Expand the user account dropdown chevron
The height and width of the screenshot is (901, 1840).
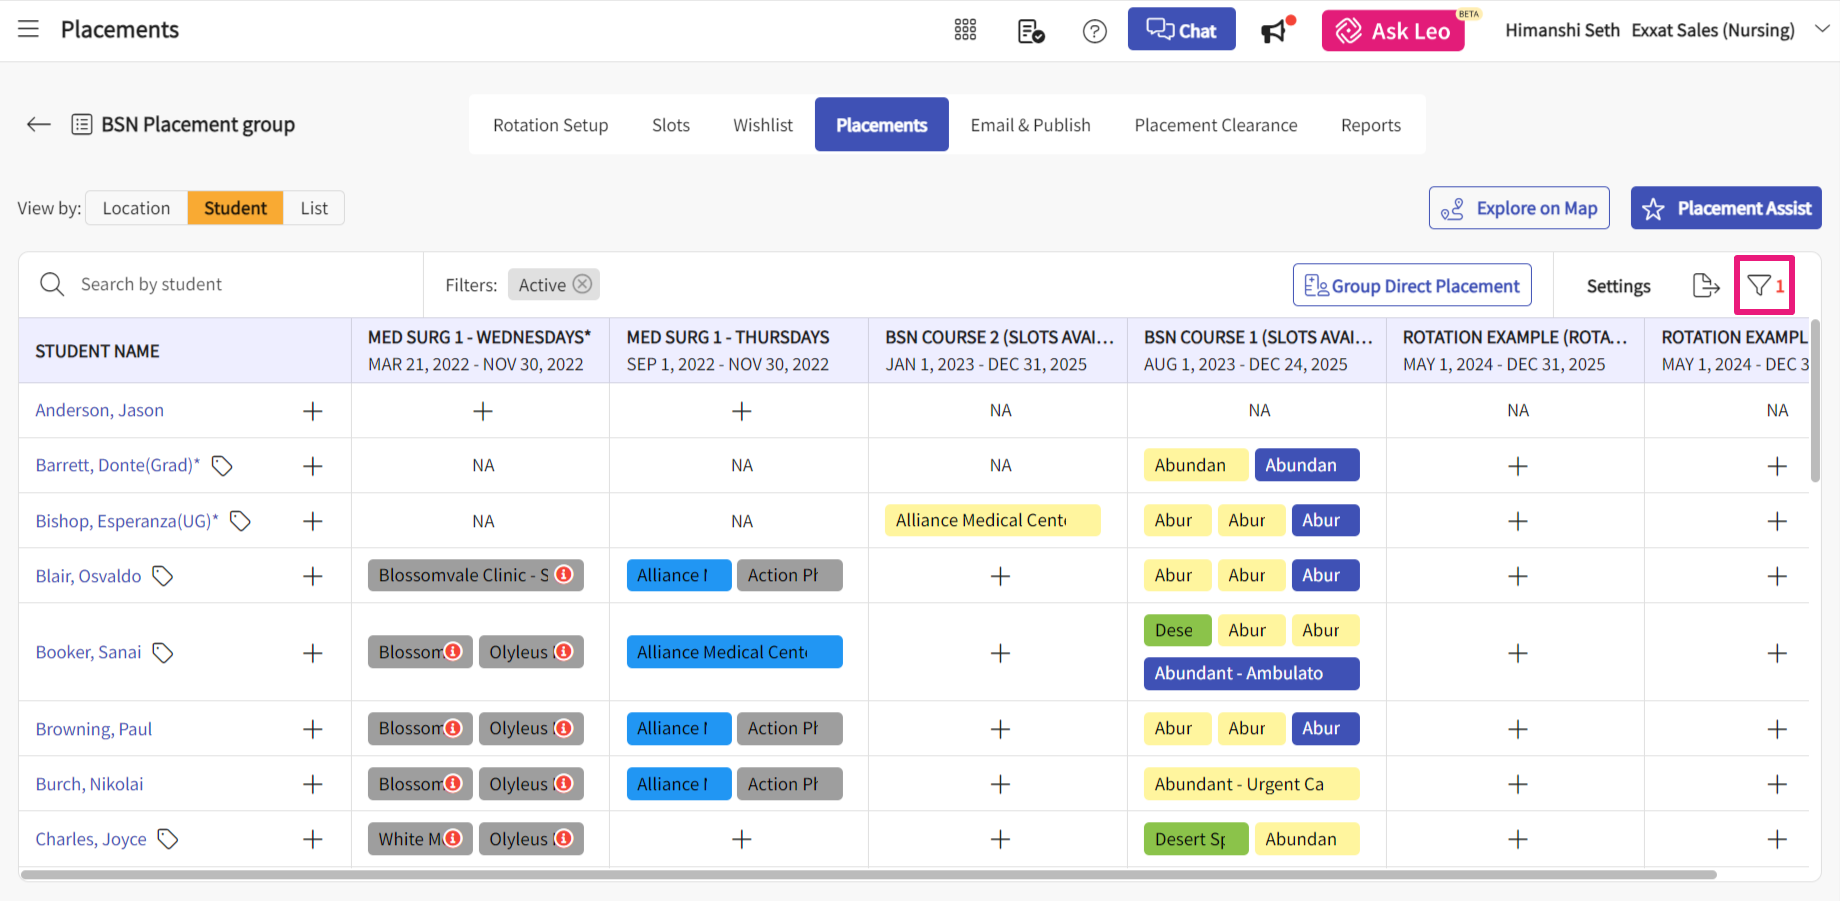click(1822, 29)
